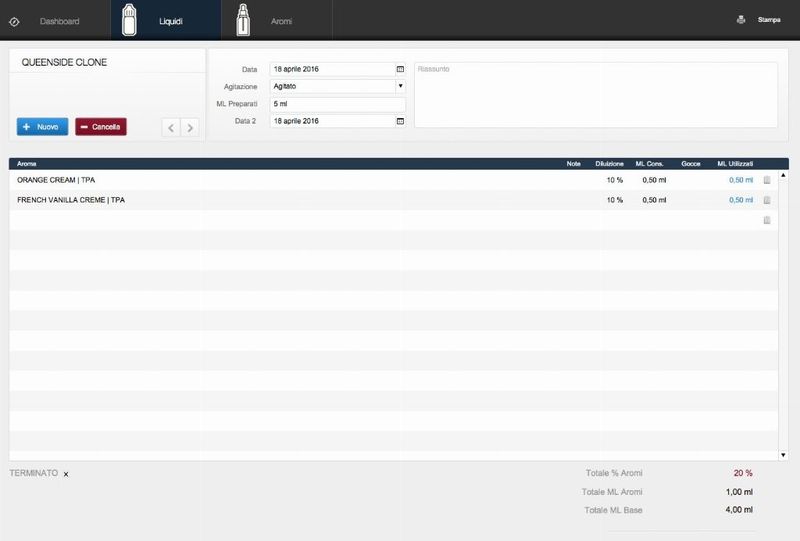Delete the ORANGE CREAM row trash icon
Viewport: 800px width, 541px height.
pos(767,180)
